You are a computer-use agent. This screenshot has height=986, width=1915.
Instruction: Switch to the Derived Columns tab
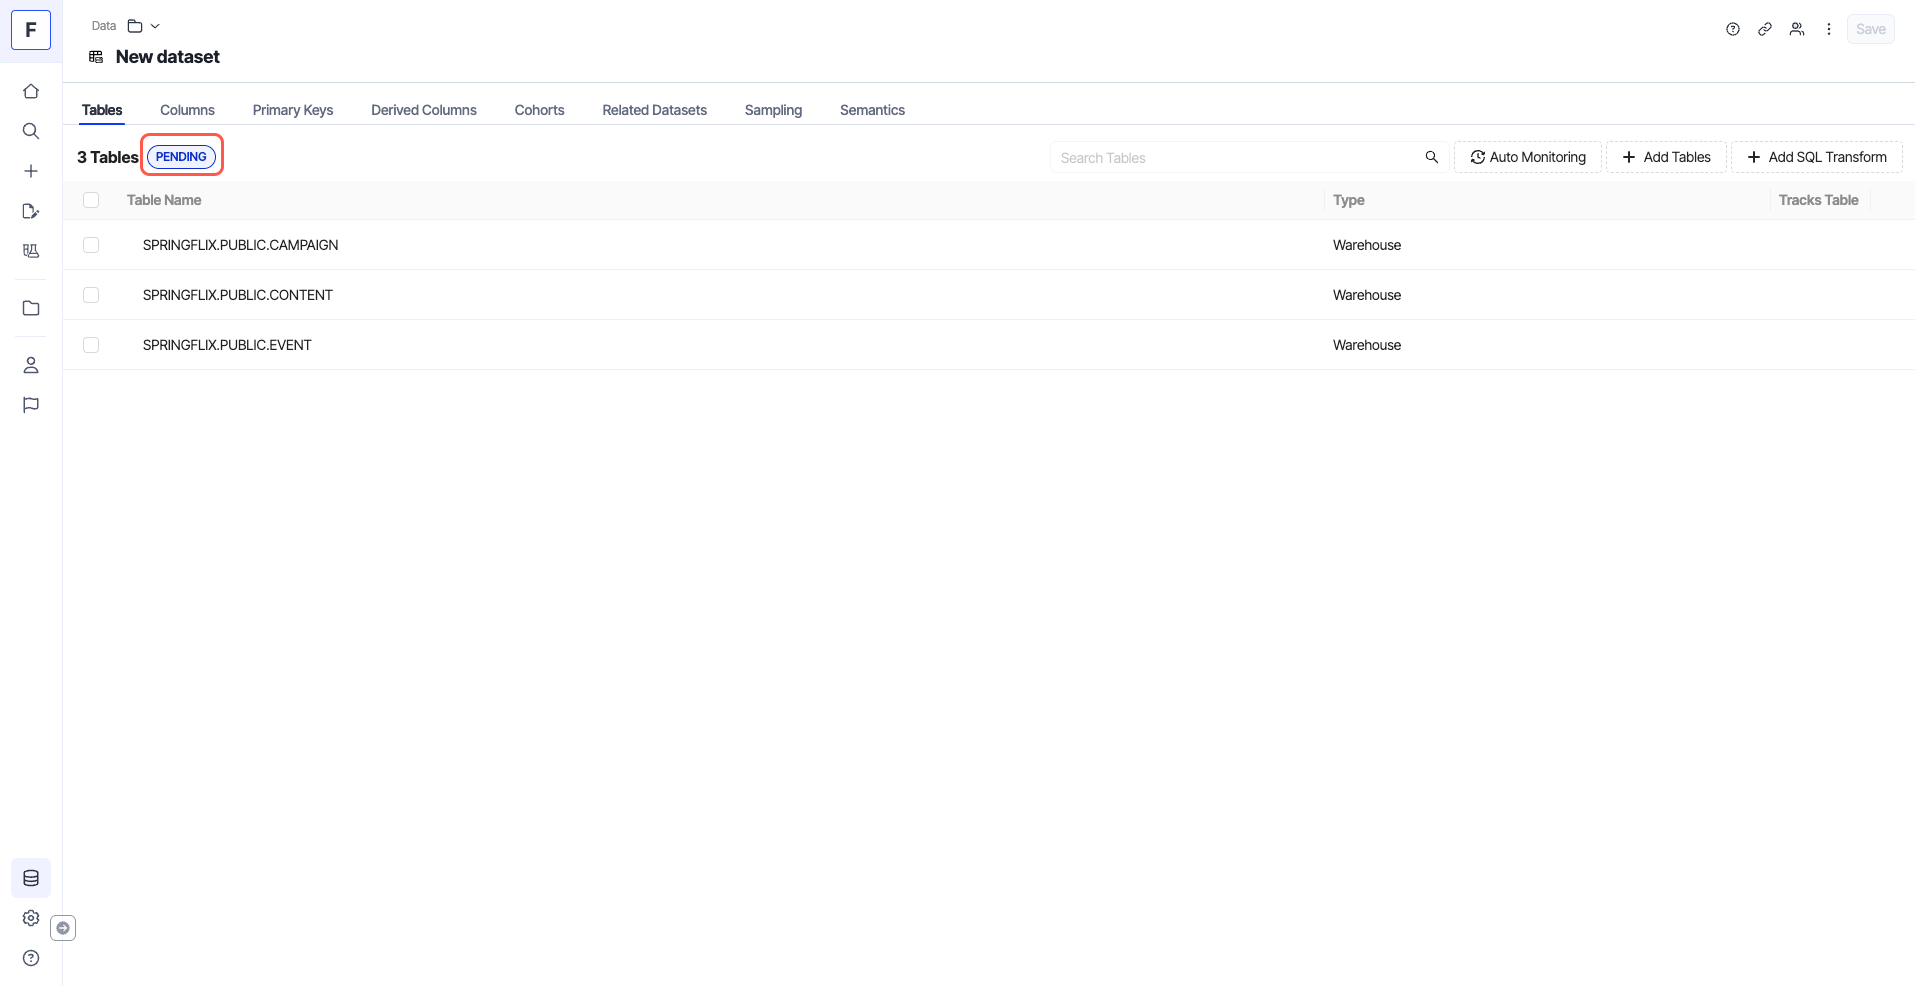click(x=423, y=110)
